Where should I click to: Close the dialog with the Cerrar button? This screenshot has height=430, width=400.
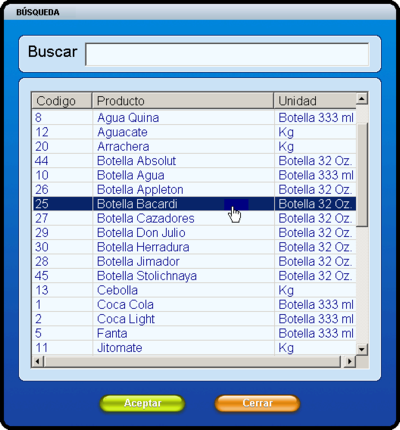point(257,403)
